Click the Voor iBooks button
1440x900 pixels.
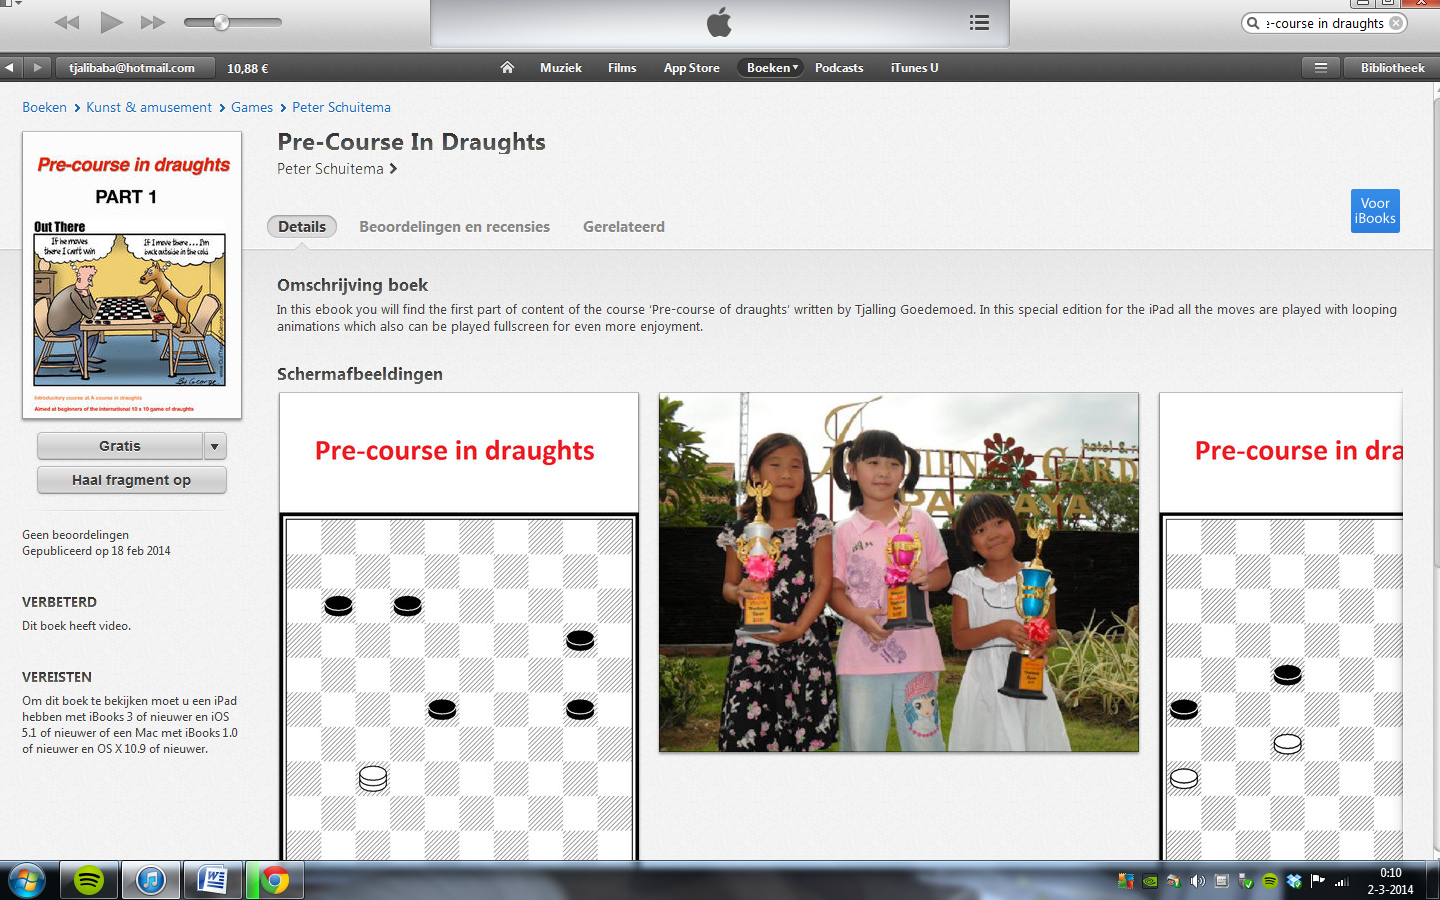(1375, 211)
